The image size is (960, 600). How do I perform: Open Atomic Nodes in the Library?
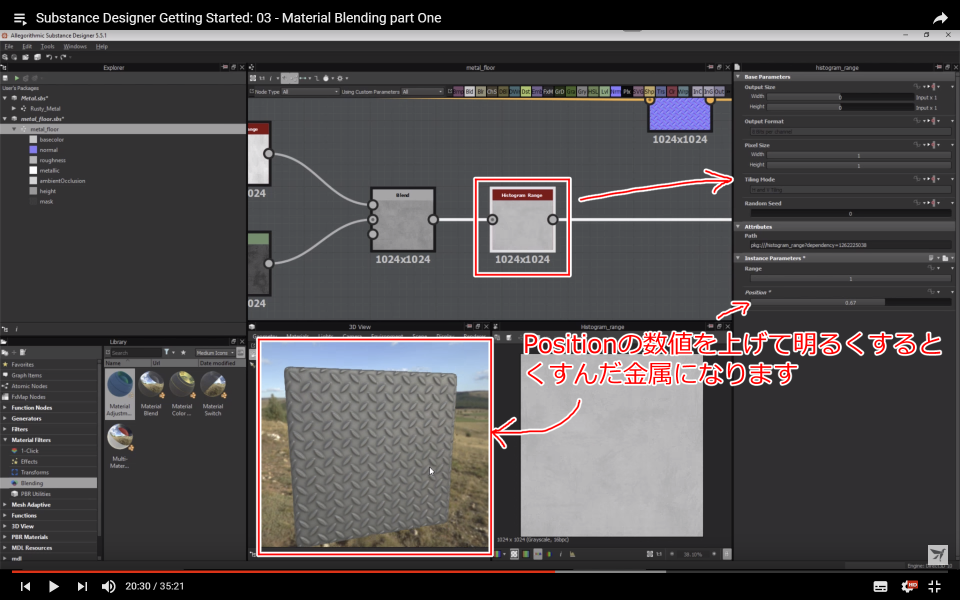[x=29, y=386]
